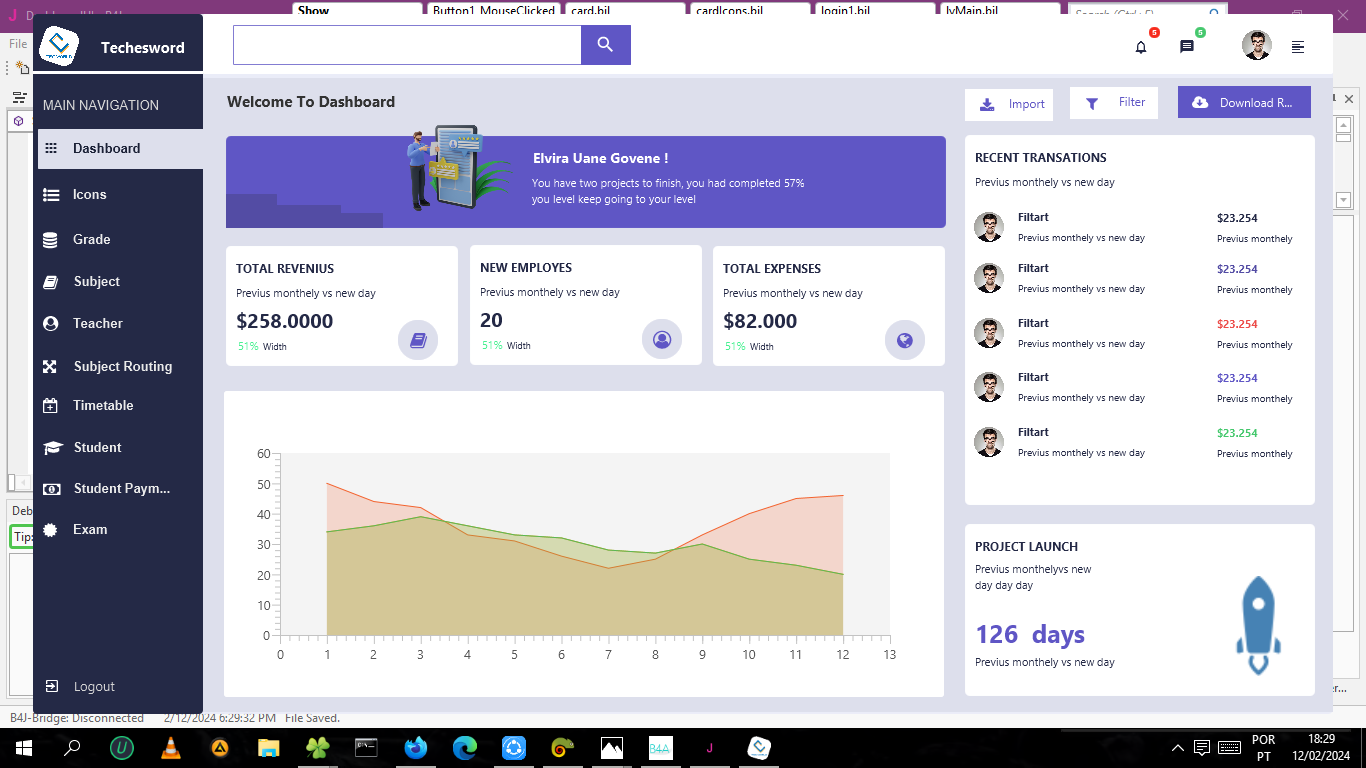
Task: Open Student Paym... in sidebar
Action: pyautogui.click(x=120, y=489)
